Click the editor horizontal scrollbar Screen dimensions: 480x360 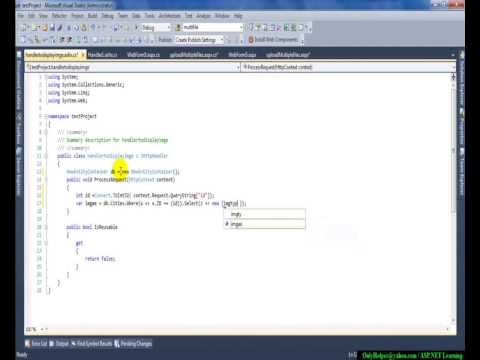pos(247,329)
